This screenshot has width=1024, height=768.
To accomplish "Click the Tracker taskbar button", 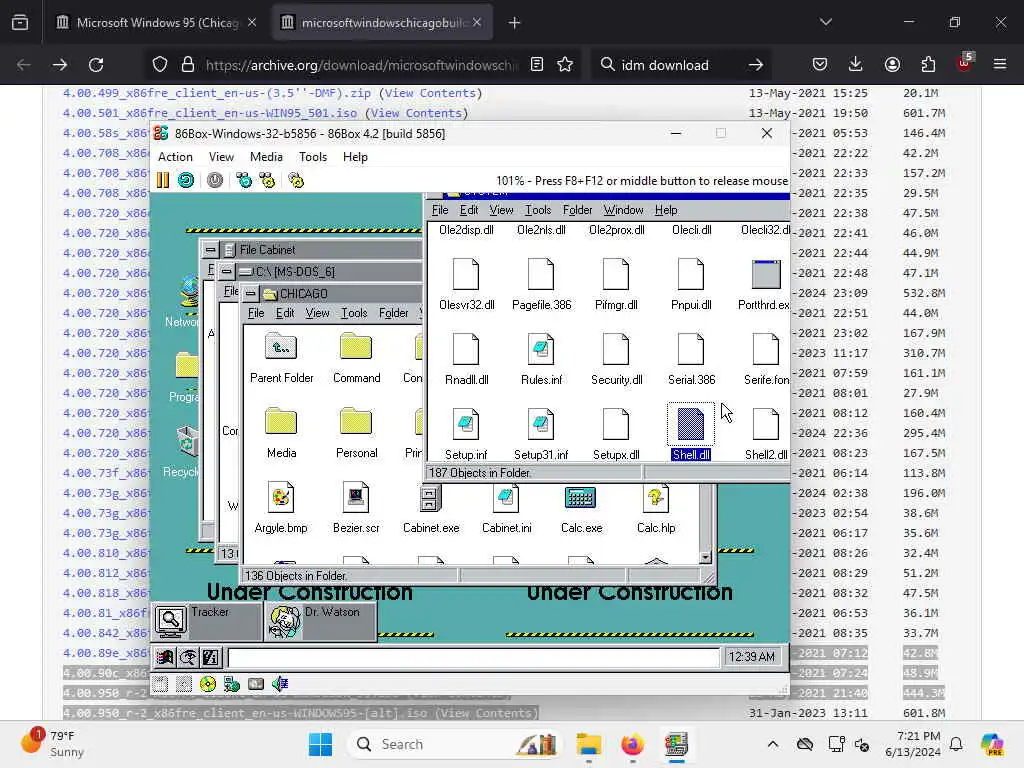I will (206, 622).
